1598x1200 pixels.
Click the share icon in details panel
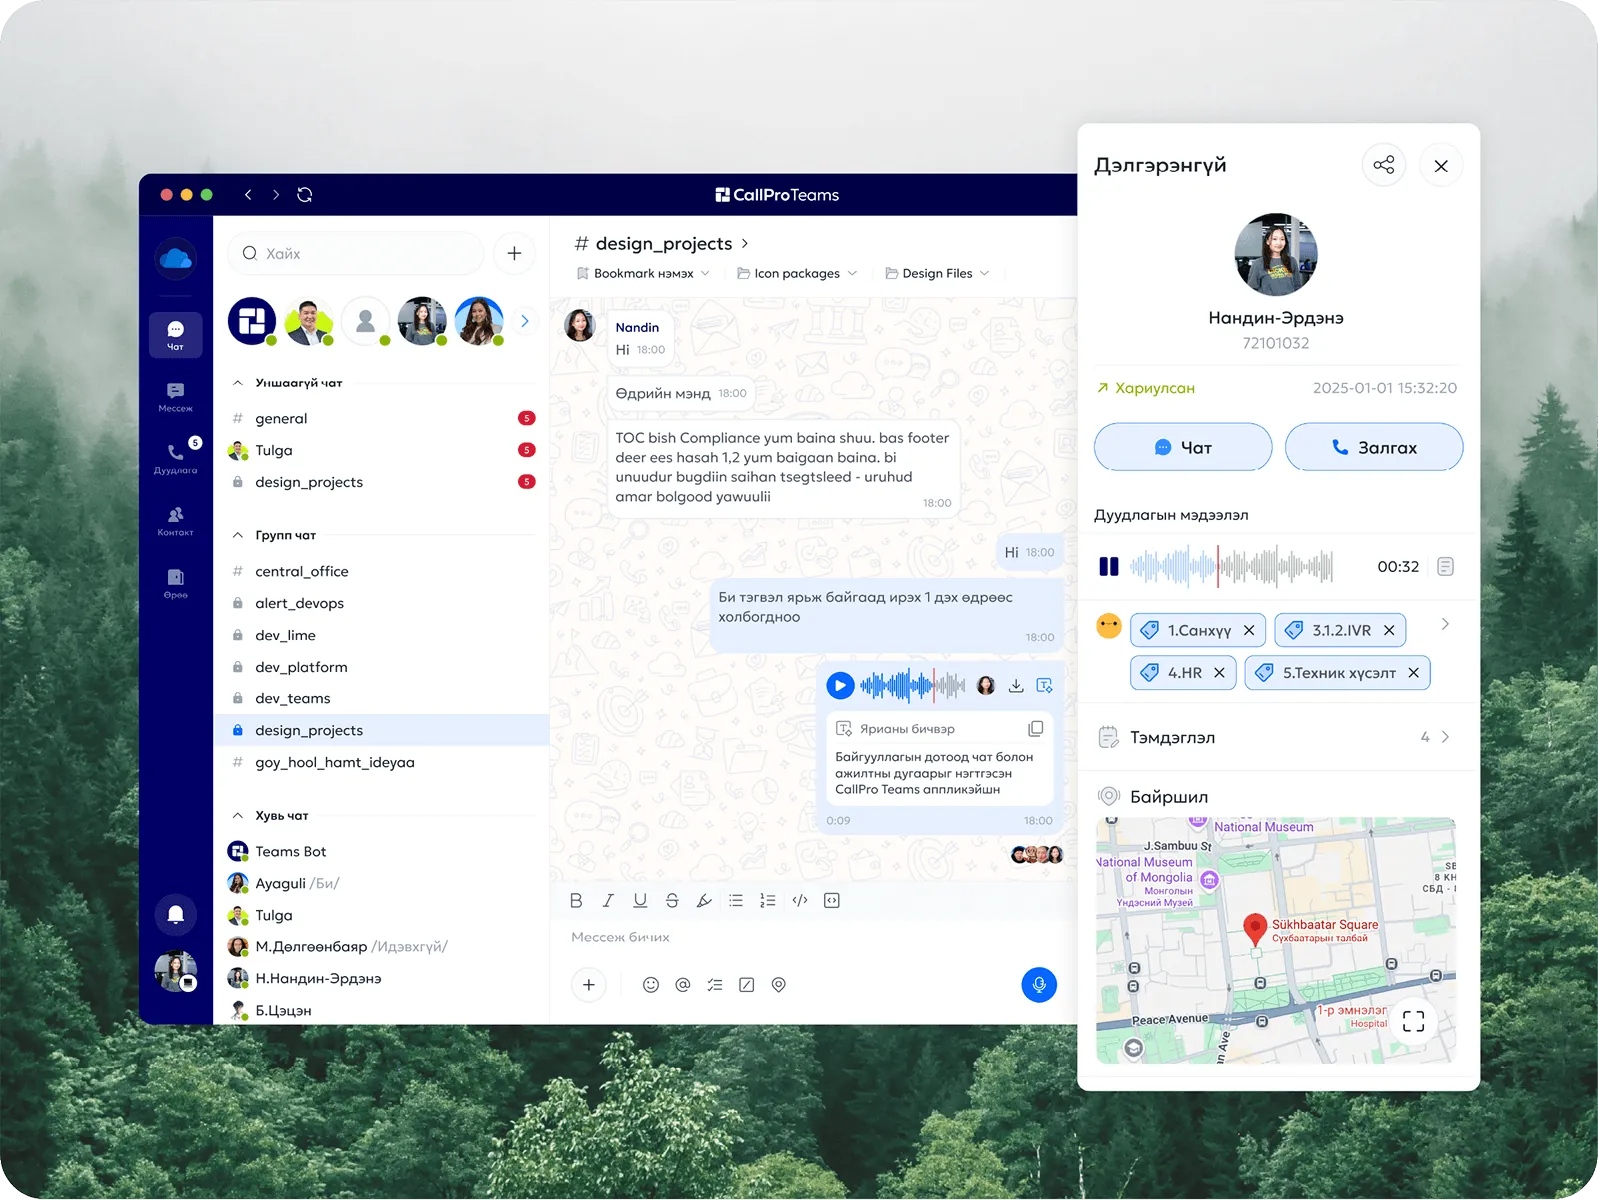(x=1383, y=165)
